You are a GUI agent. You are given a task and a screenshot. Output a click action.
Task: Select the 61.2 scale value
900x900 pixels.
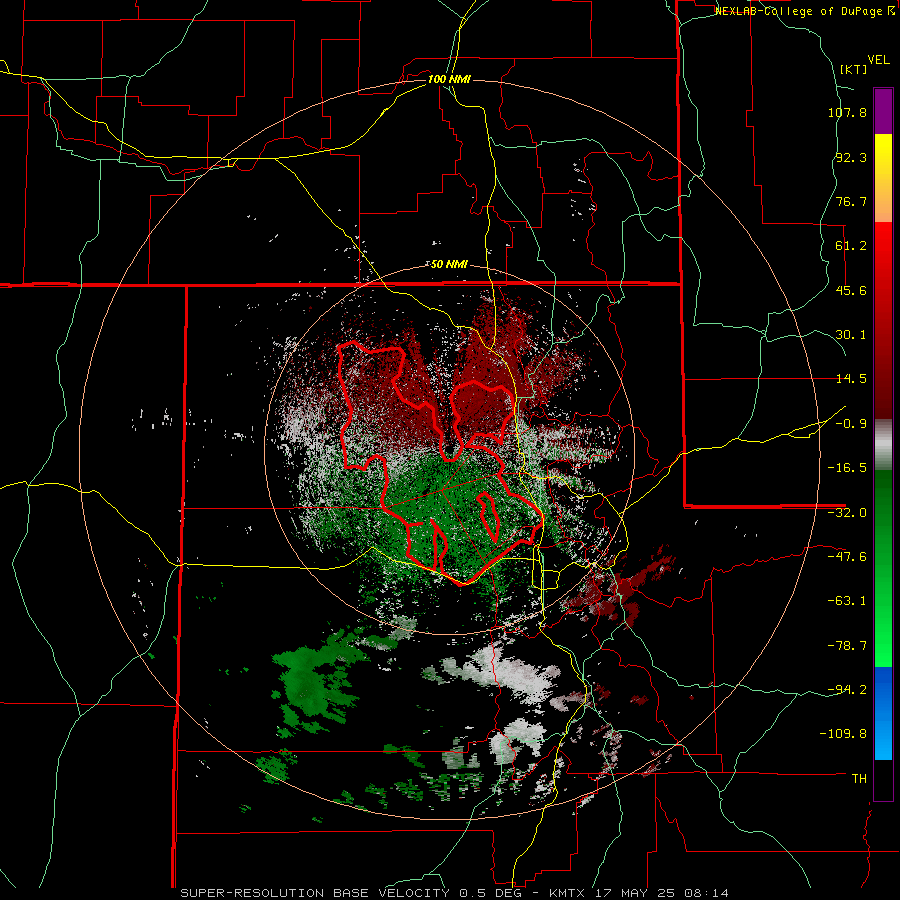tap(851, 246)
